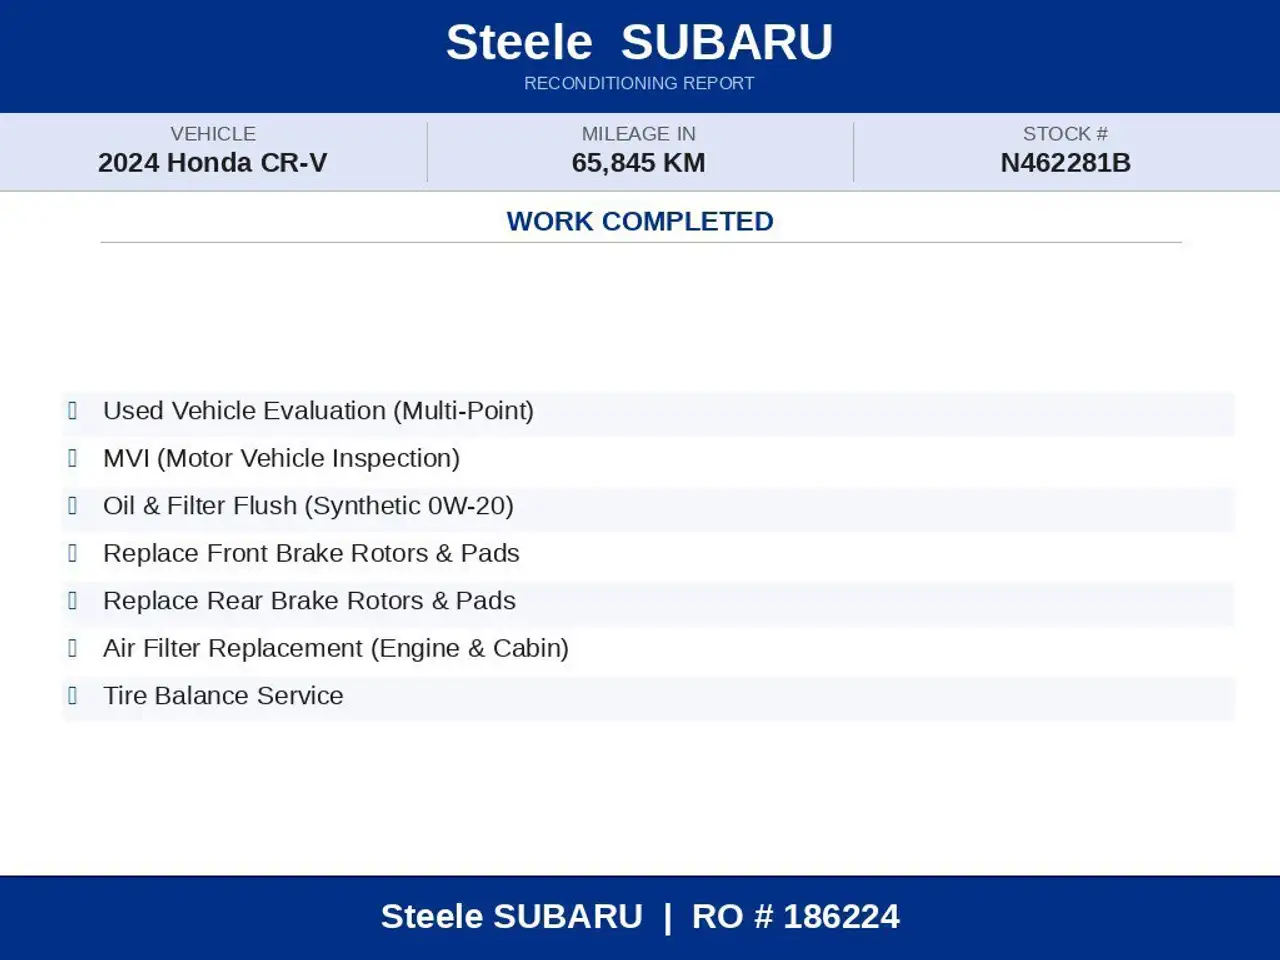Click the 65,845 KM mileage value

639,163
